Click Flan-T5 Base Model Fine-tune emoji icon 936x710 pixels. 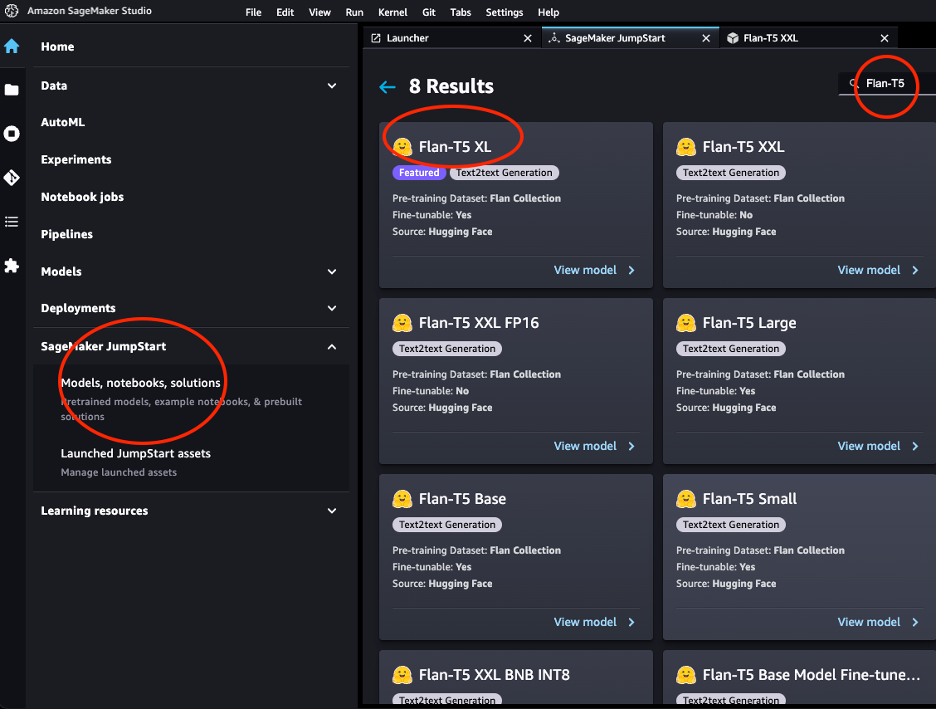point(686,675)
